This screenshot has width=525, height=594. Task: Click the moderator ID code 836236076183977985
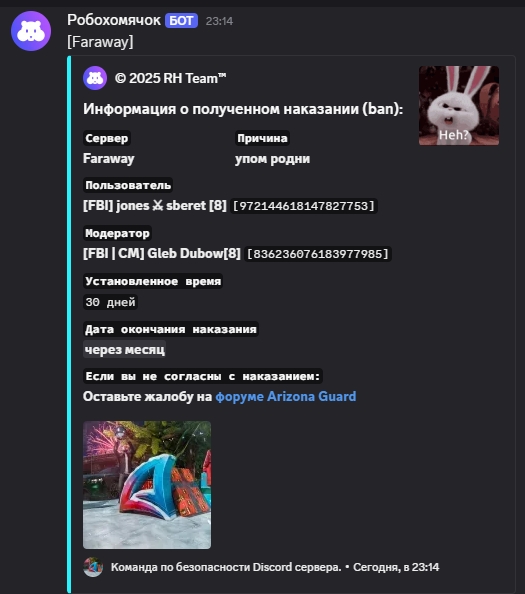(x=318, y=254)
